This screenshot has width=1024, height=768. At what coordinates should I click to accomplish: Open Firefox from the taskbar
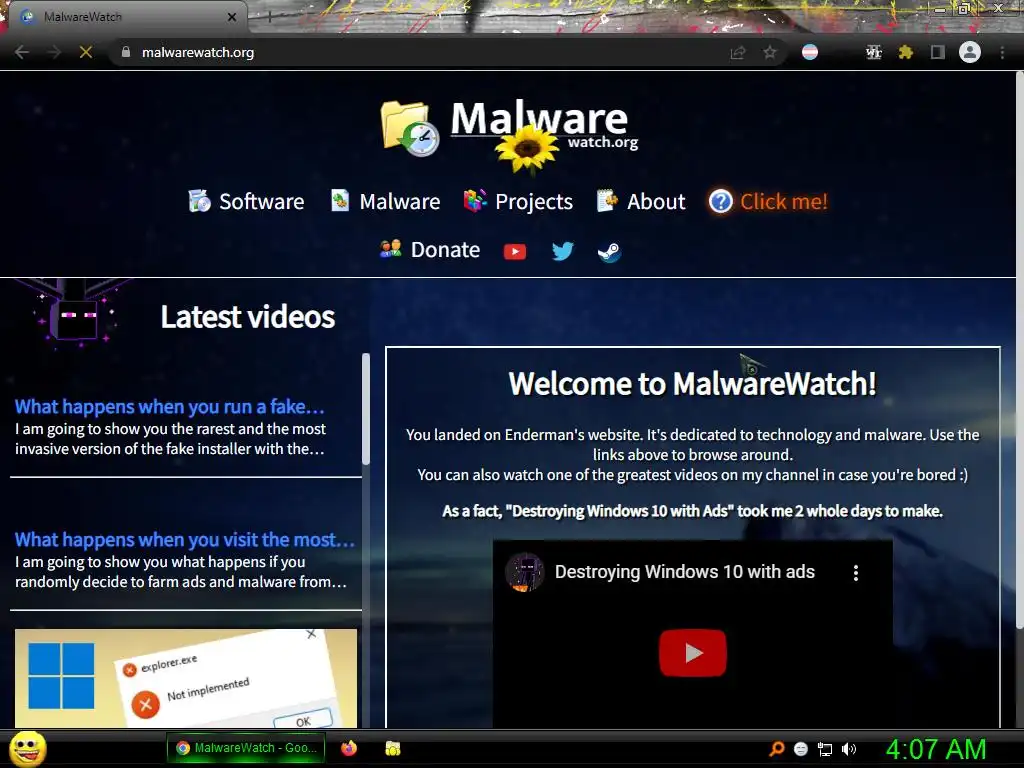349,748
